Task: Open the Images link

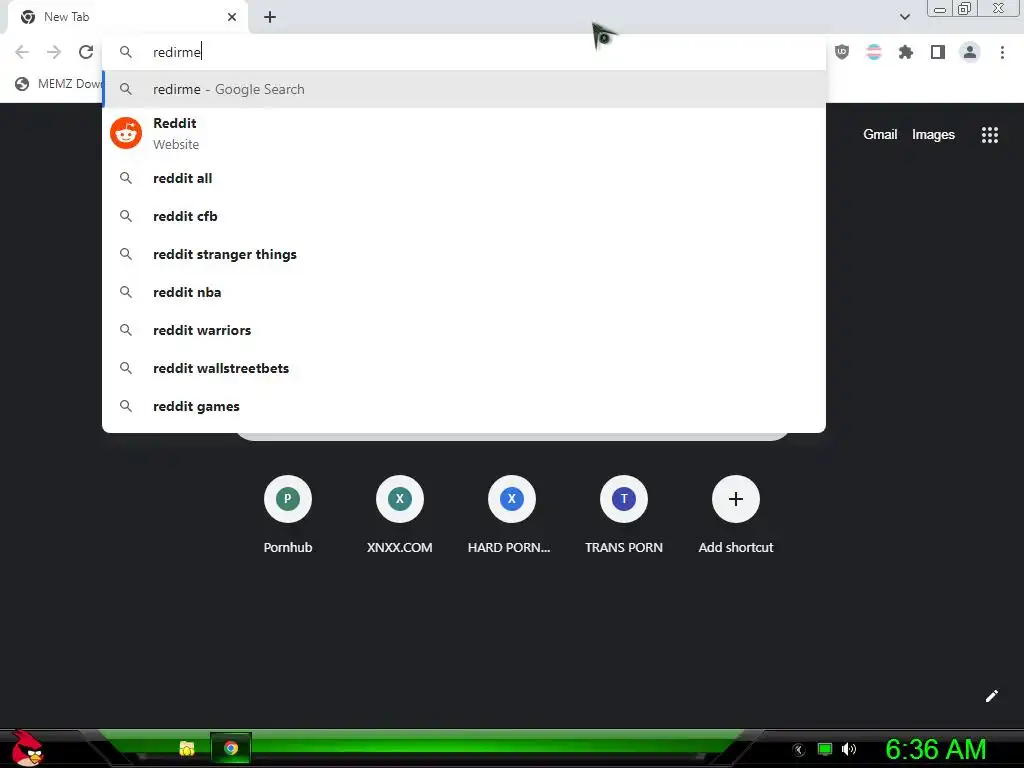Action: (x=933, y=135)
